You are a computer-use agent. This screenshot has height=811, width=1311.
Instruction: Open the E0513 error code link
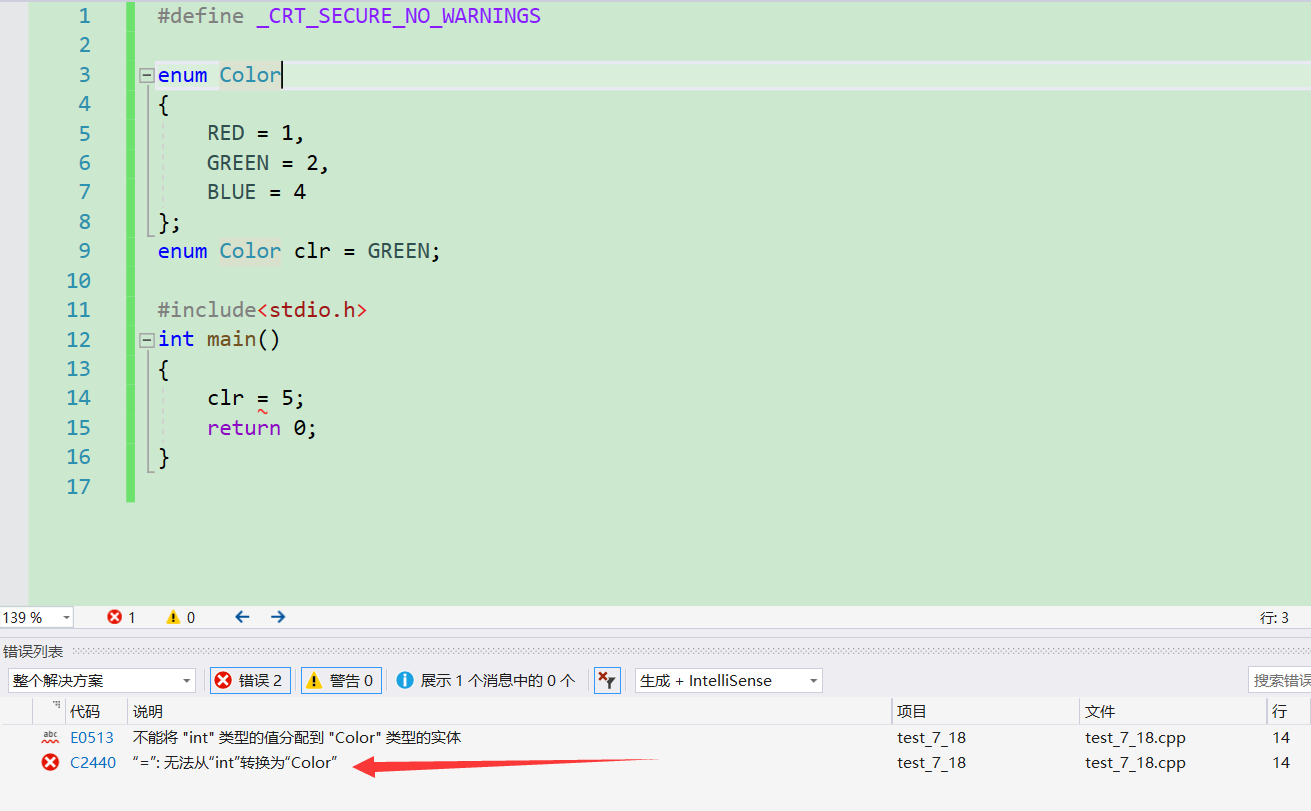tap(92, 738)
